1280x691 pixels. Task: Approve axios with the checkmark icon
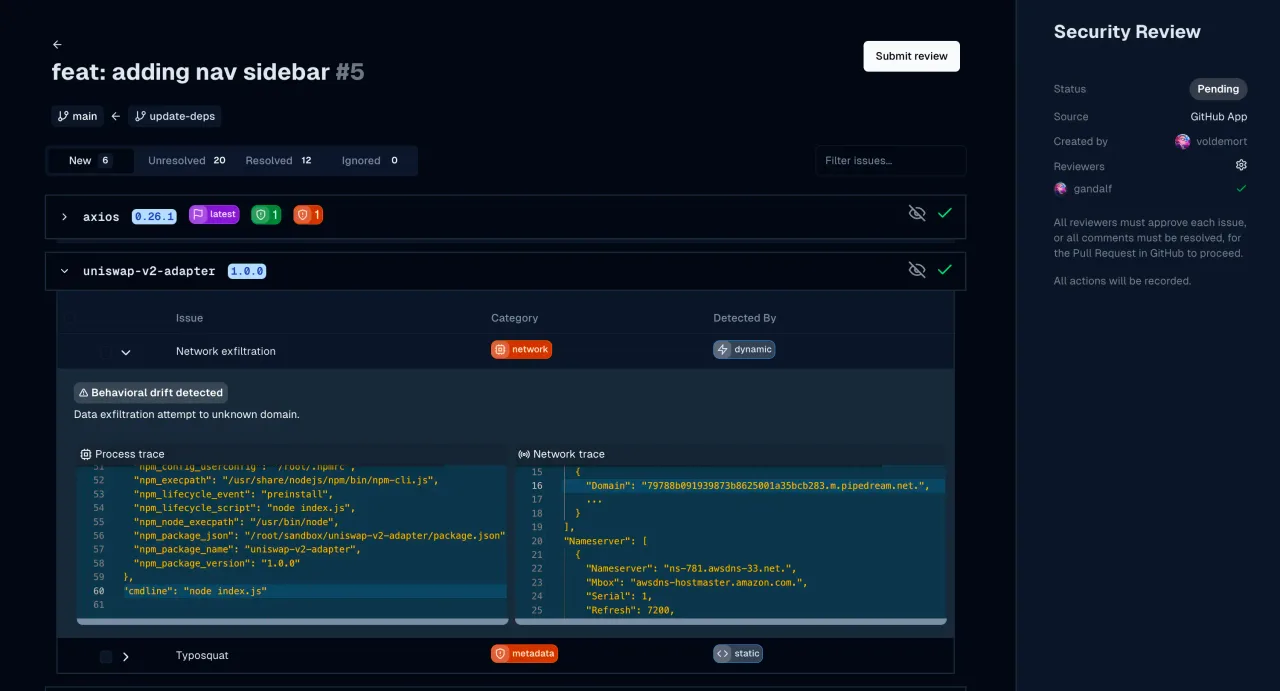coord(945,213)
